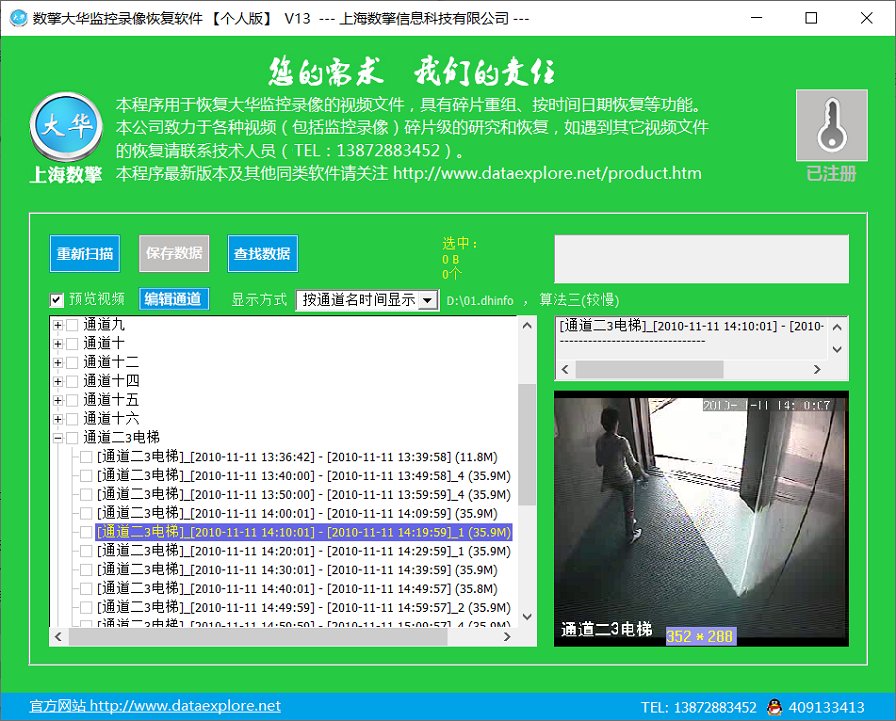Check the 通道十四 checkbox

[72, 382]
